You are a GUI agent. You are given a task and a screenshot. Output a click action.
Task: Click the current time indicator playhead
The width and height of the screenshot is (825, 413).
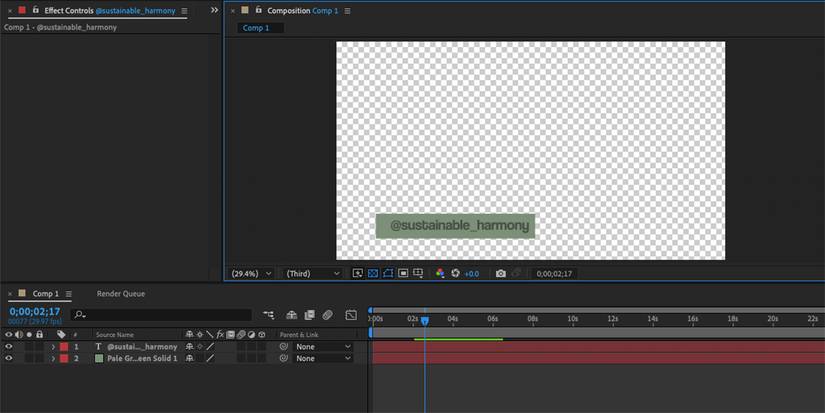pyautogui.click(x=425, y=320)
